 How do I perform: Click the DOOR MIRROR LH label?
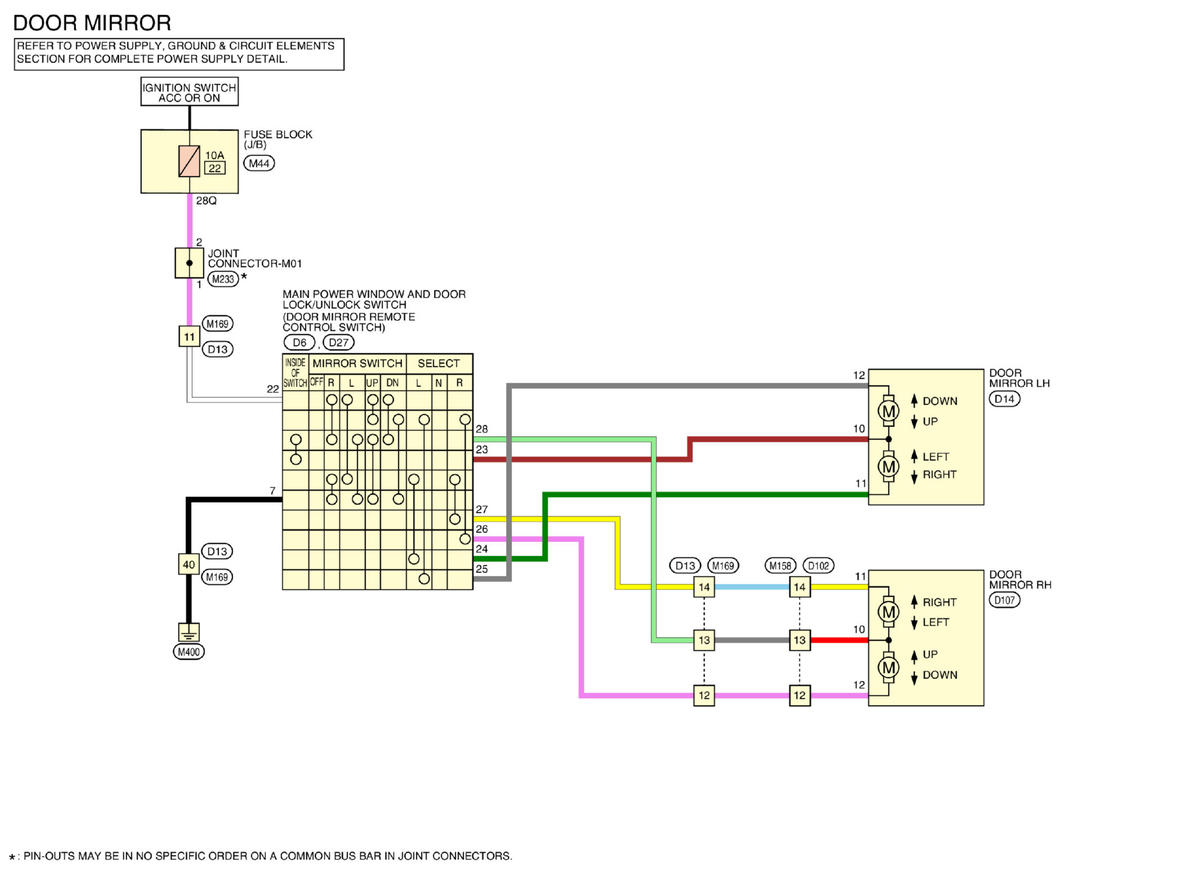(x=1019, y=378)
